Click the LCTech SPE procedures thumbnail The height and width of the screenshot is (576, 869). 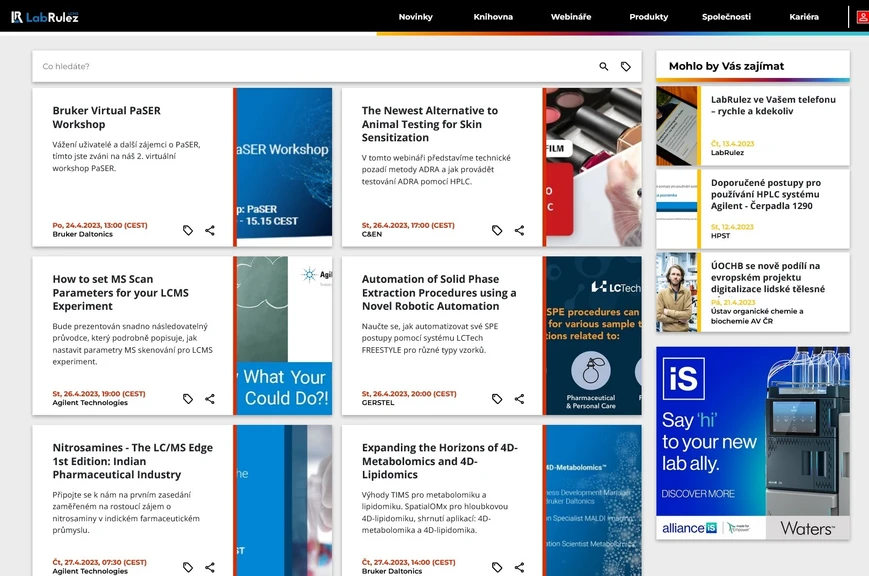pos(594,335)
